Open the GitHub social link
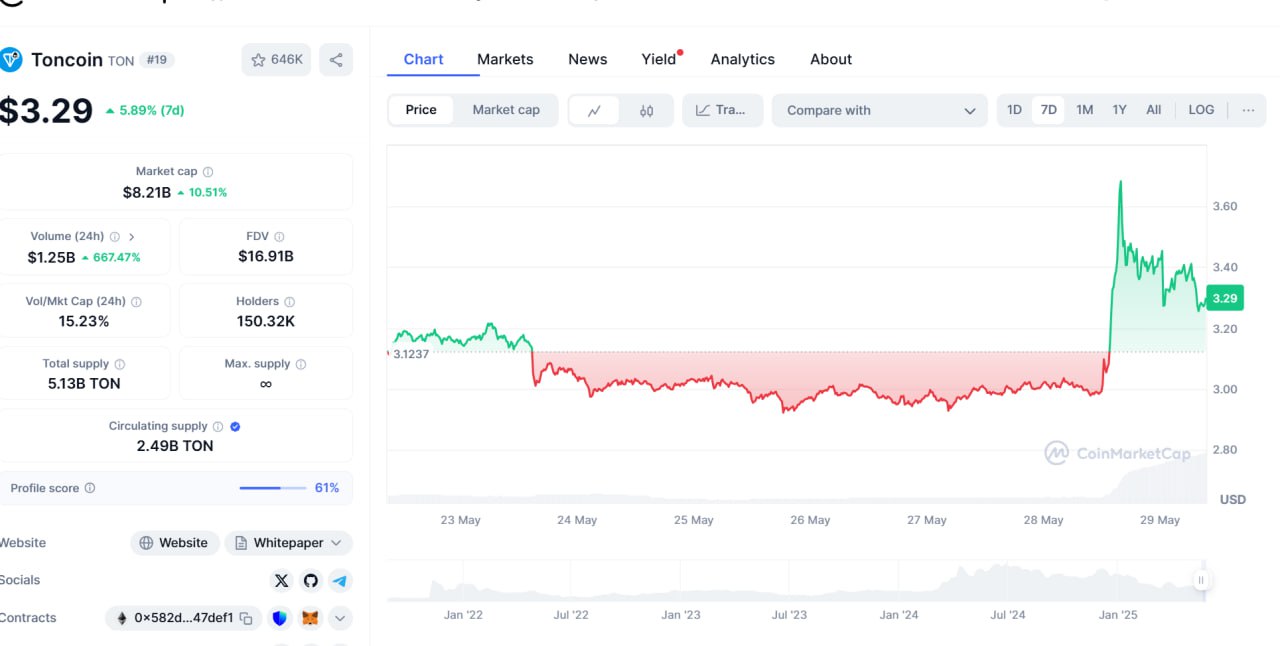 coord(311,581)
